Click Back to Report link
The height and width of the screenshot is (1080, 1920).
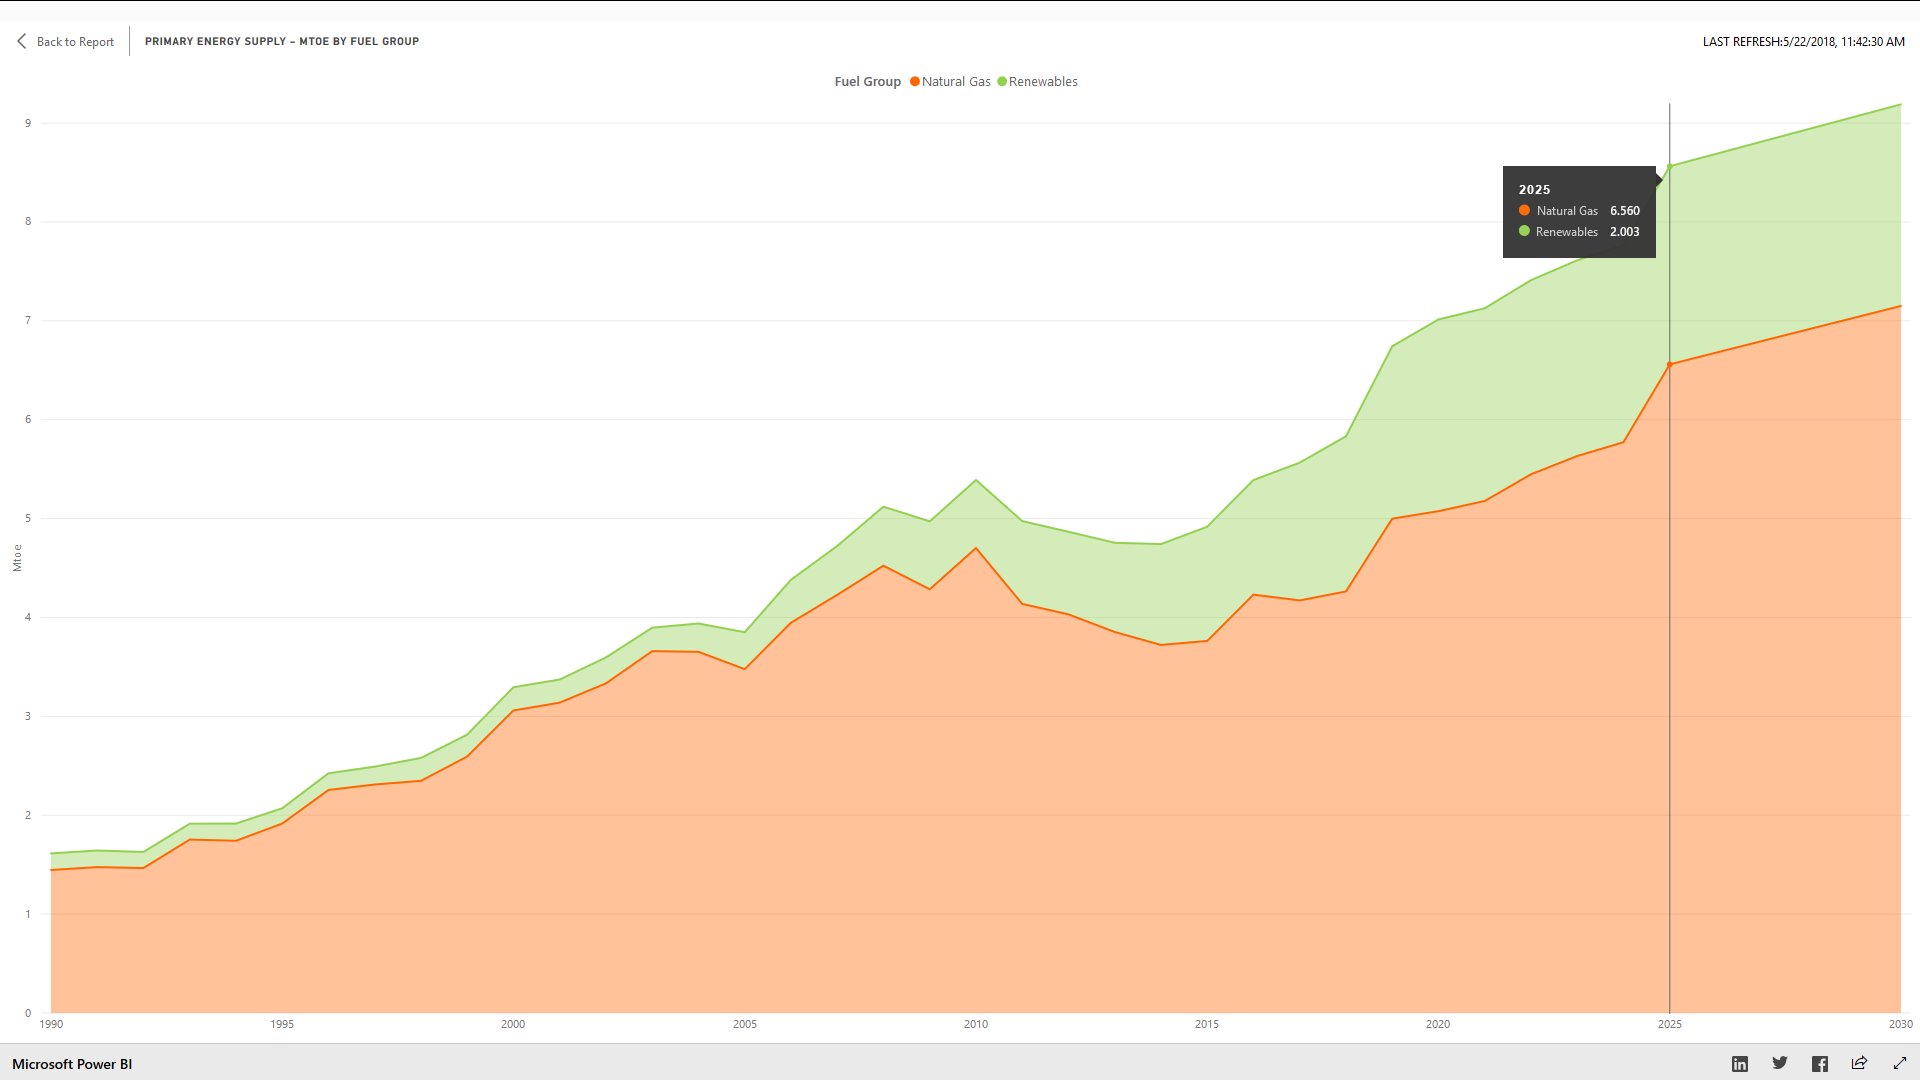tap(75, 42)
